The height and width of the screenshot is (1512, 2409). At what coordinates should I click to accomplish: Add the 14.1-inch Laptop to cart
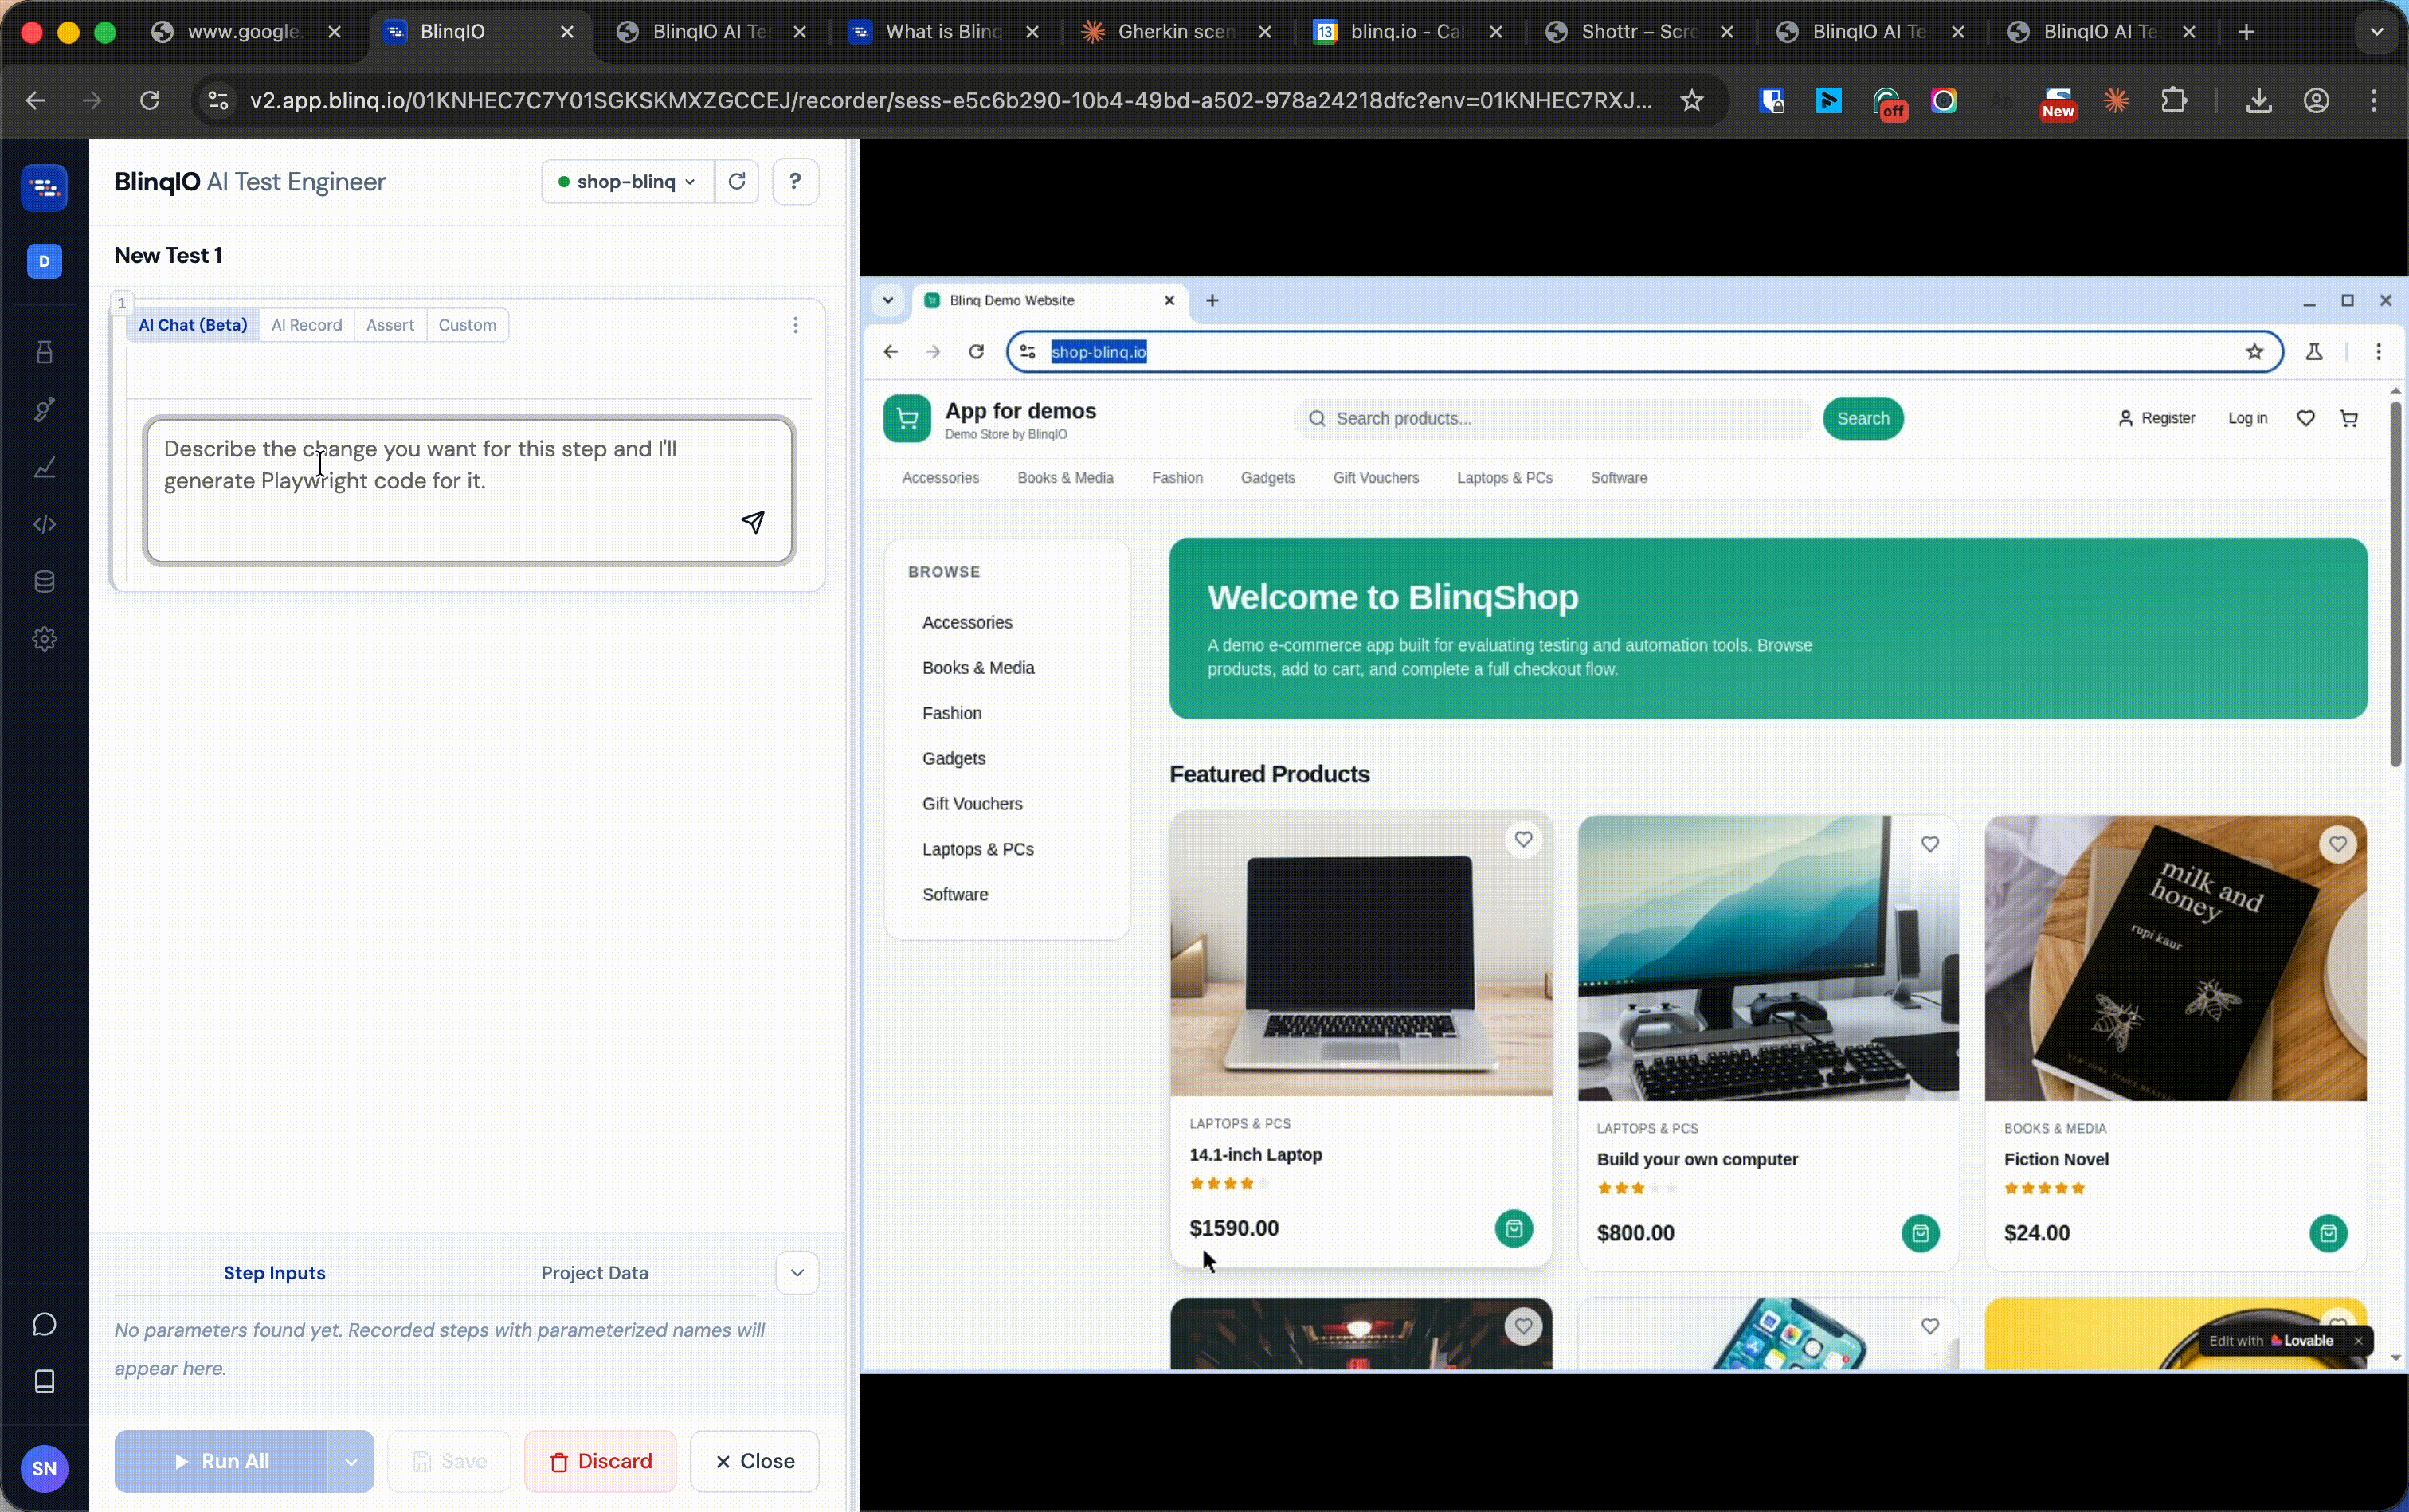[1513, 1228]
